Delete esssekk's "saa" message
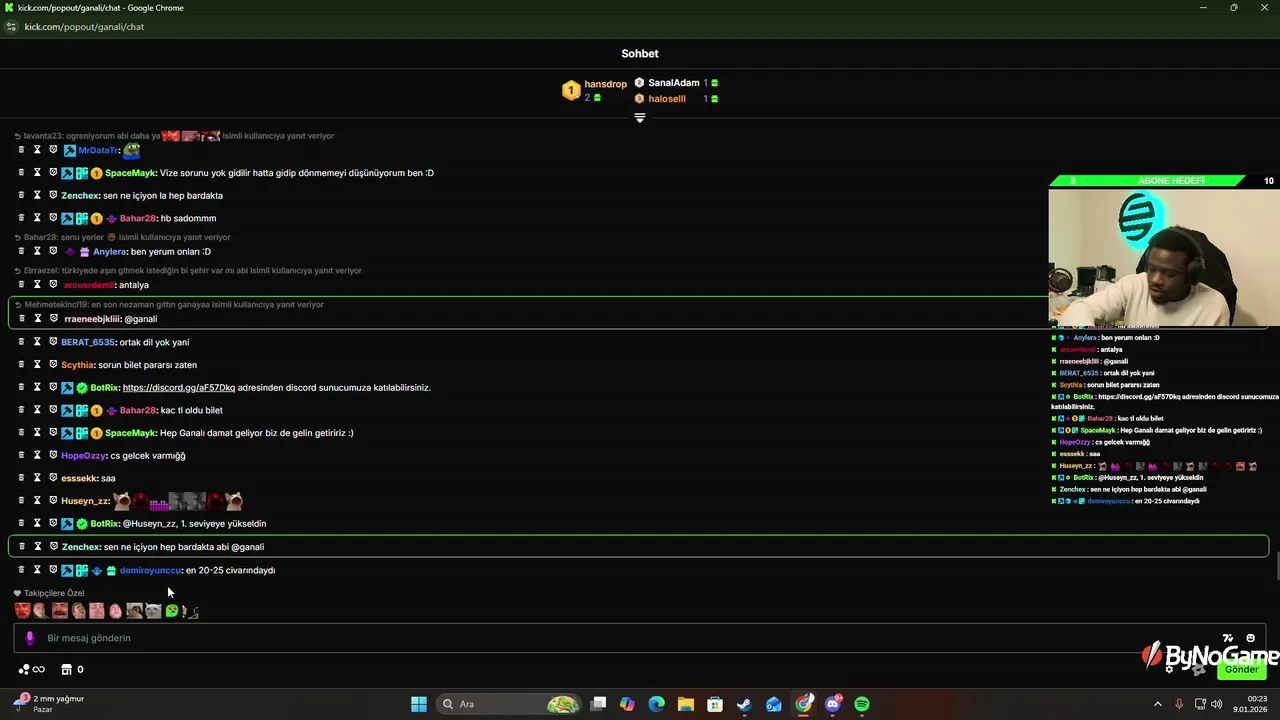 click(21, 478)
